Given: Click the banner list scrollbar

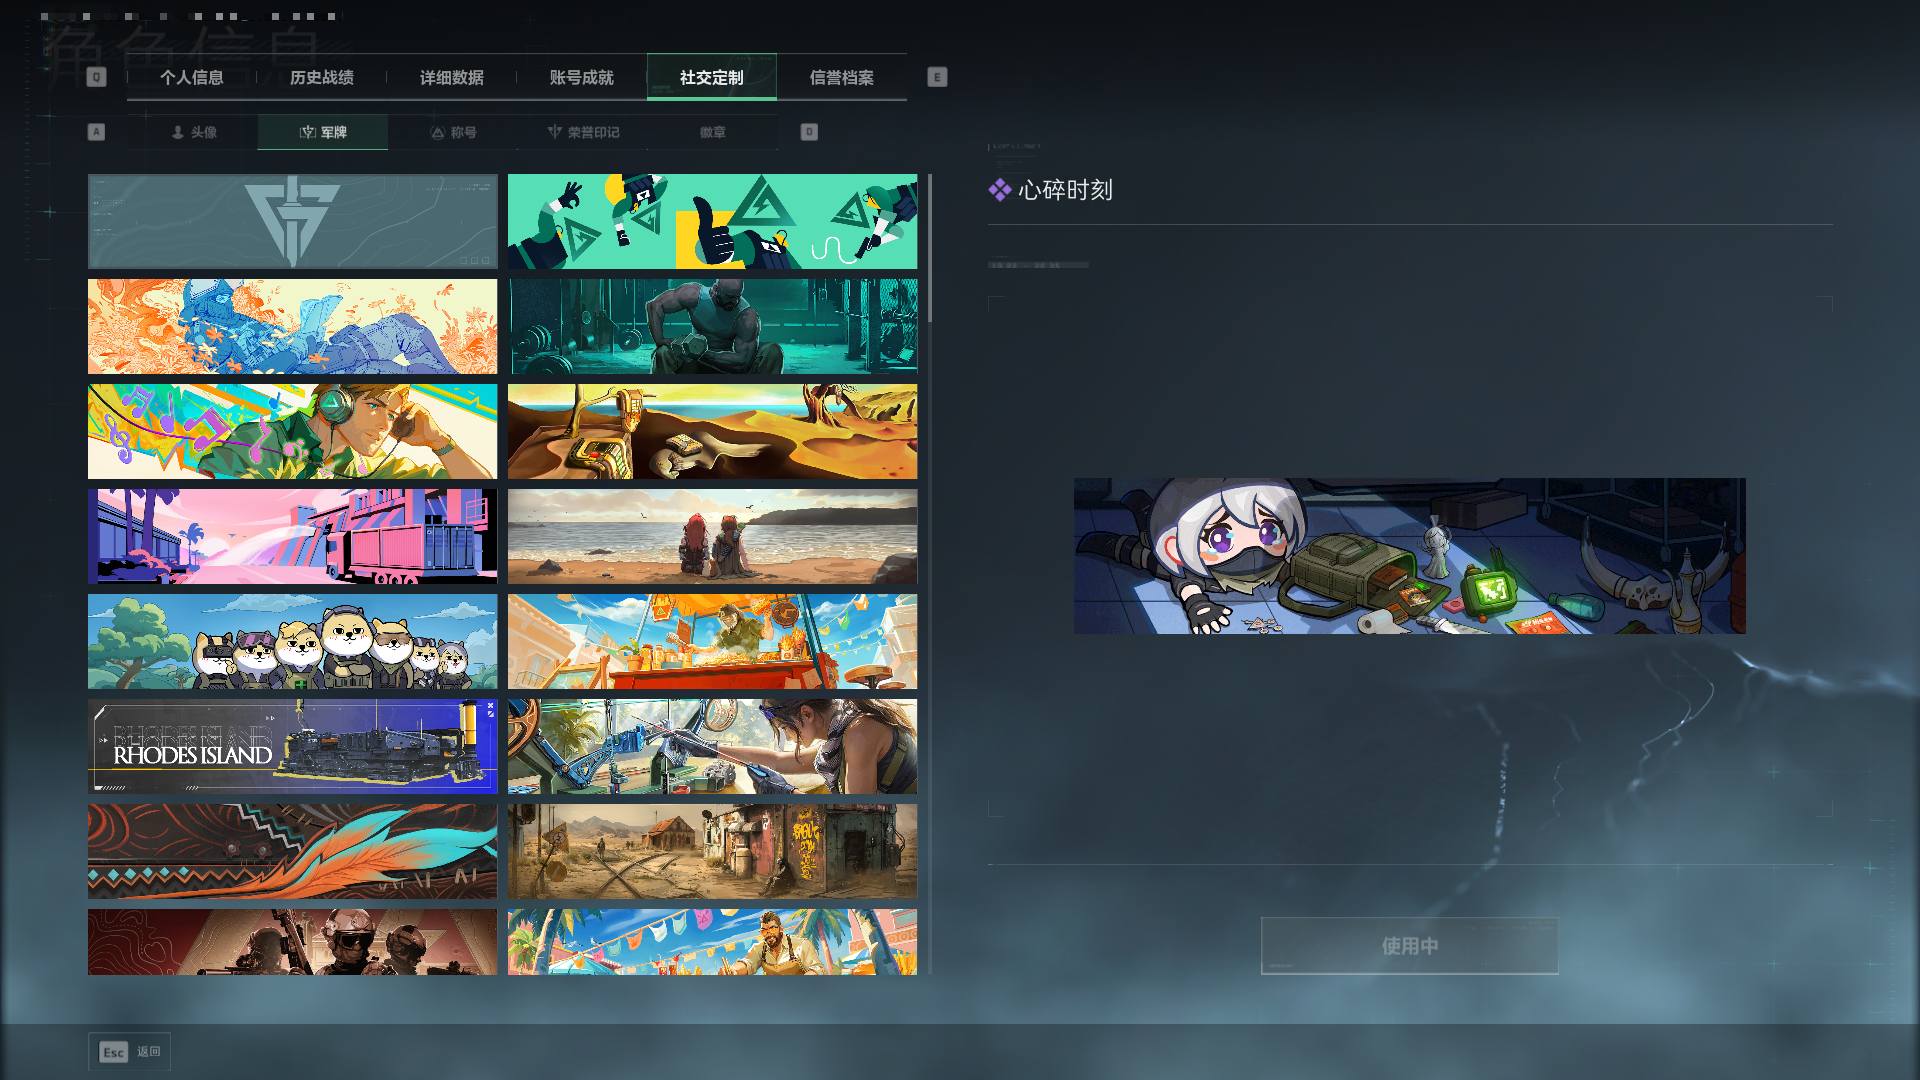Looking at the screenshot, I should point(930,248).
